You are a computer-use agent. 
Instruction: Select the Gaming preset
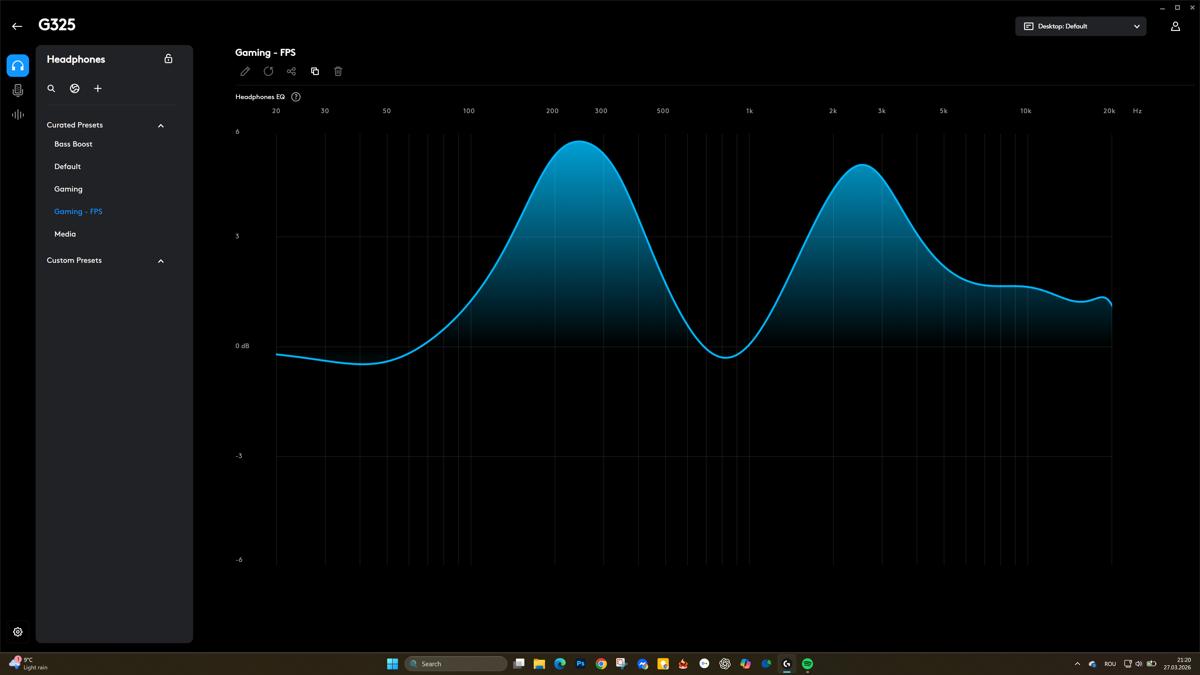click(68, 189)
